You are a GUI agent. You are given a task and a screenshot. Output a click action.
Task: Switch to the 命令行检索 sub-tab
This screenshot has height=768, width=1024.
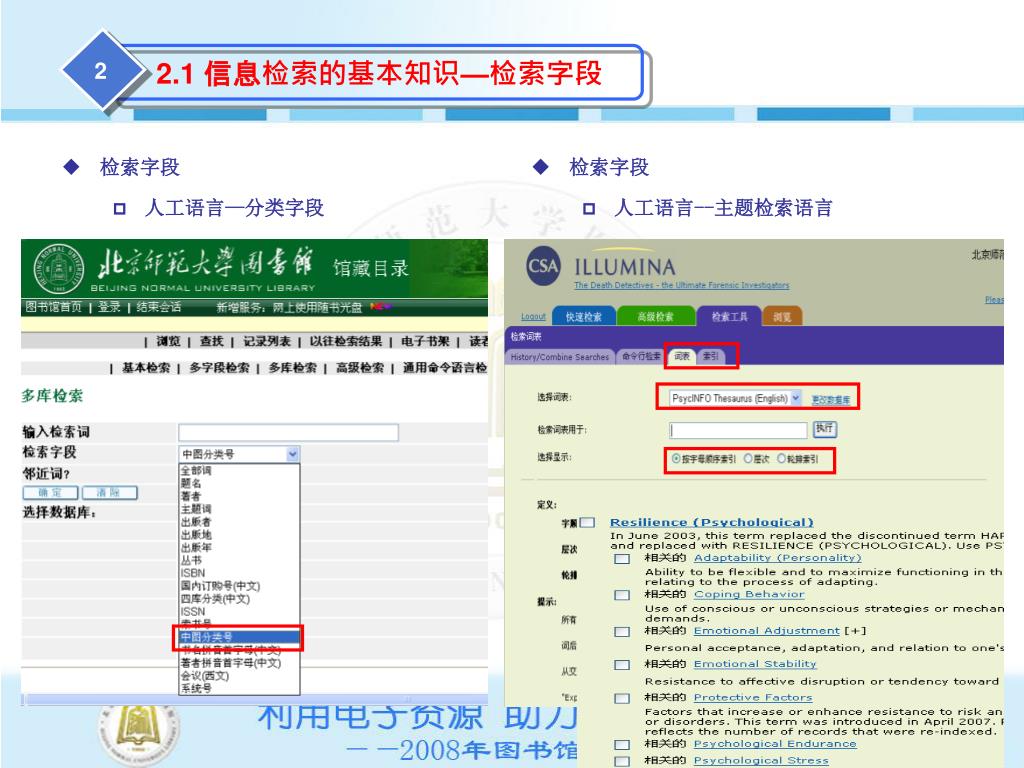pyautogui.click(x=641, y=357)
